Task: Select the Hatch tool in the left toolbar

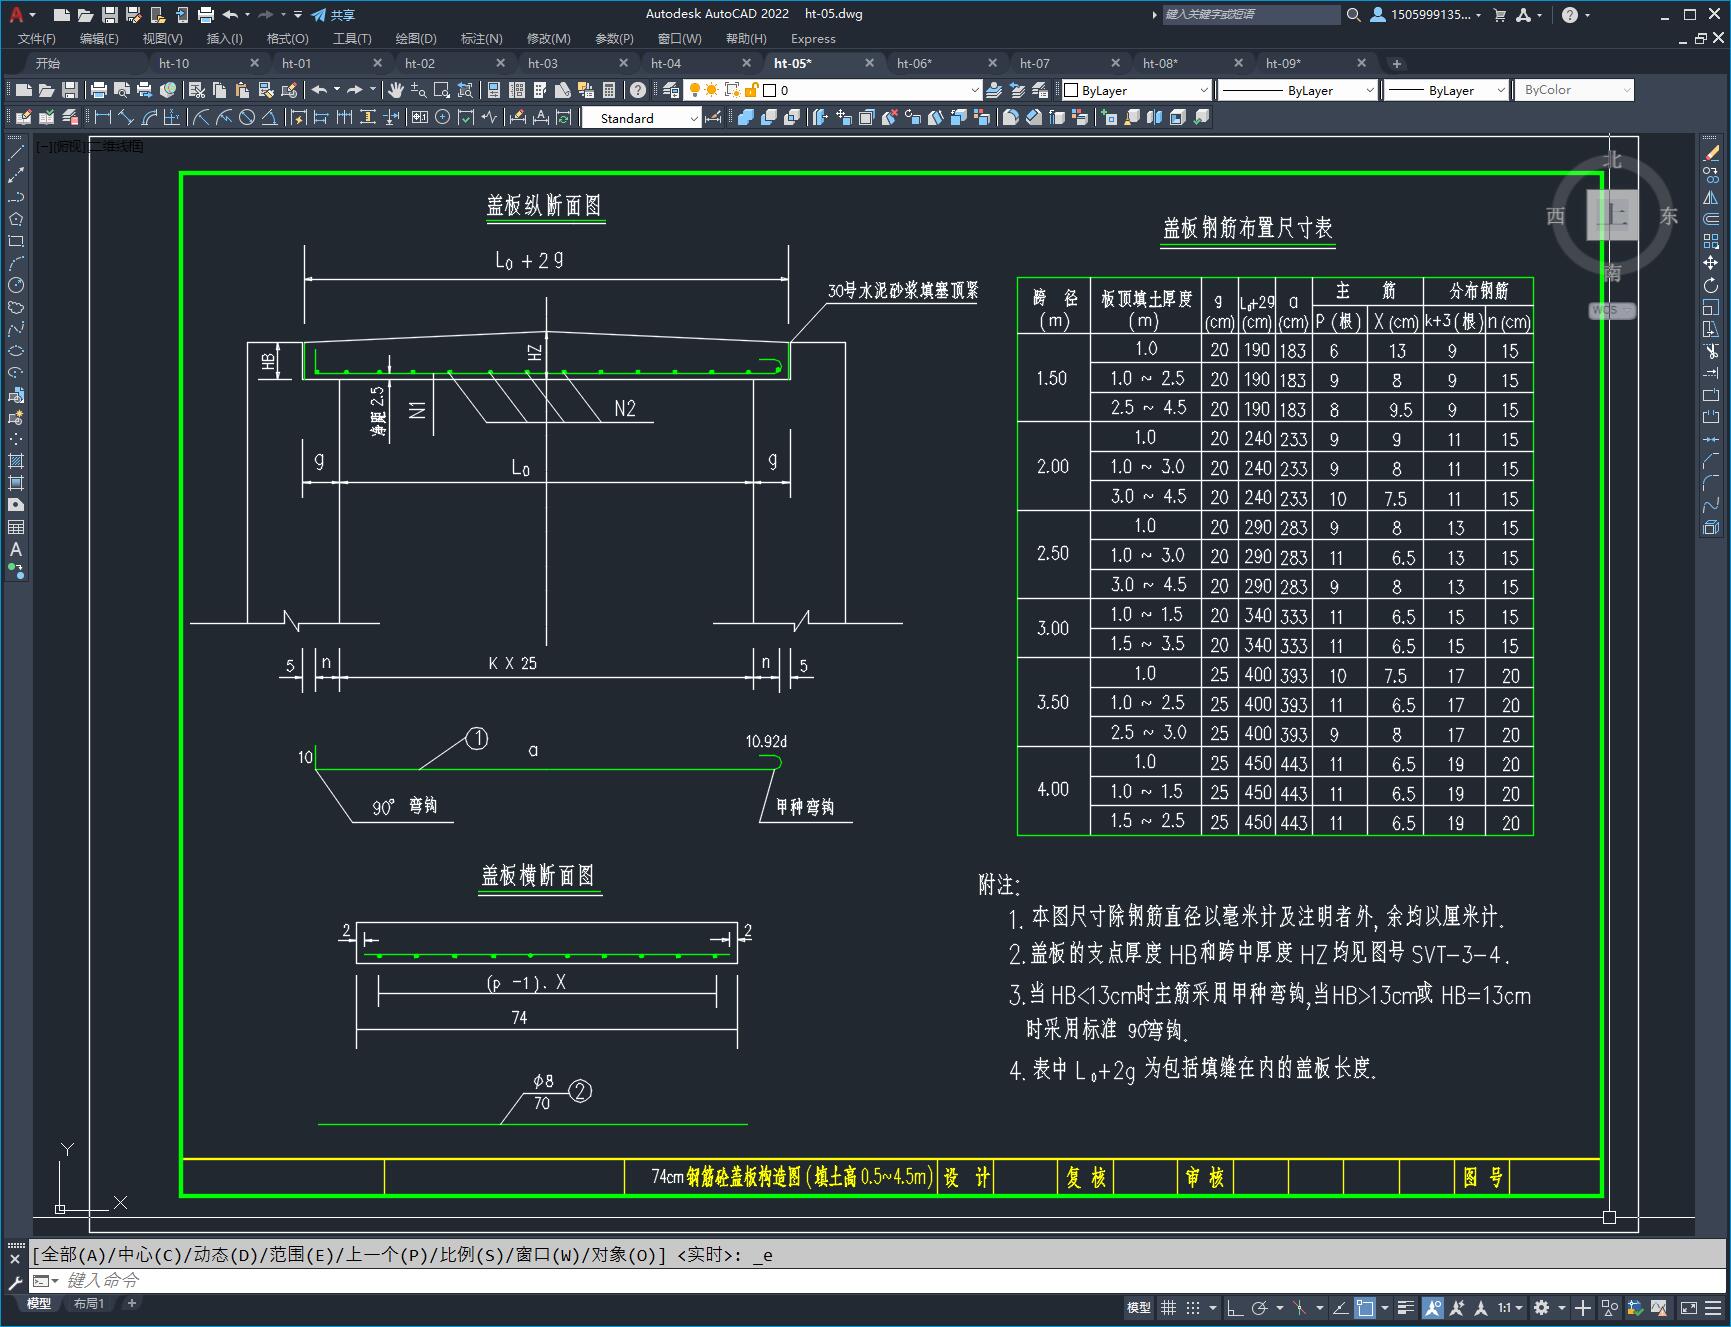Action: (16, 461)
